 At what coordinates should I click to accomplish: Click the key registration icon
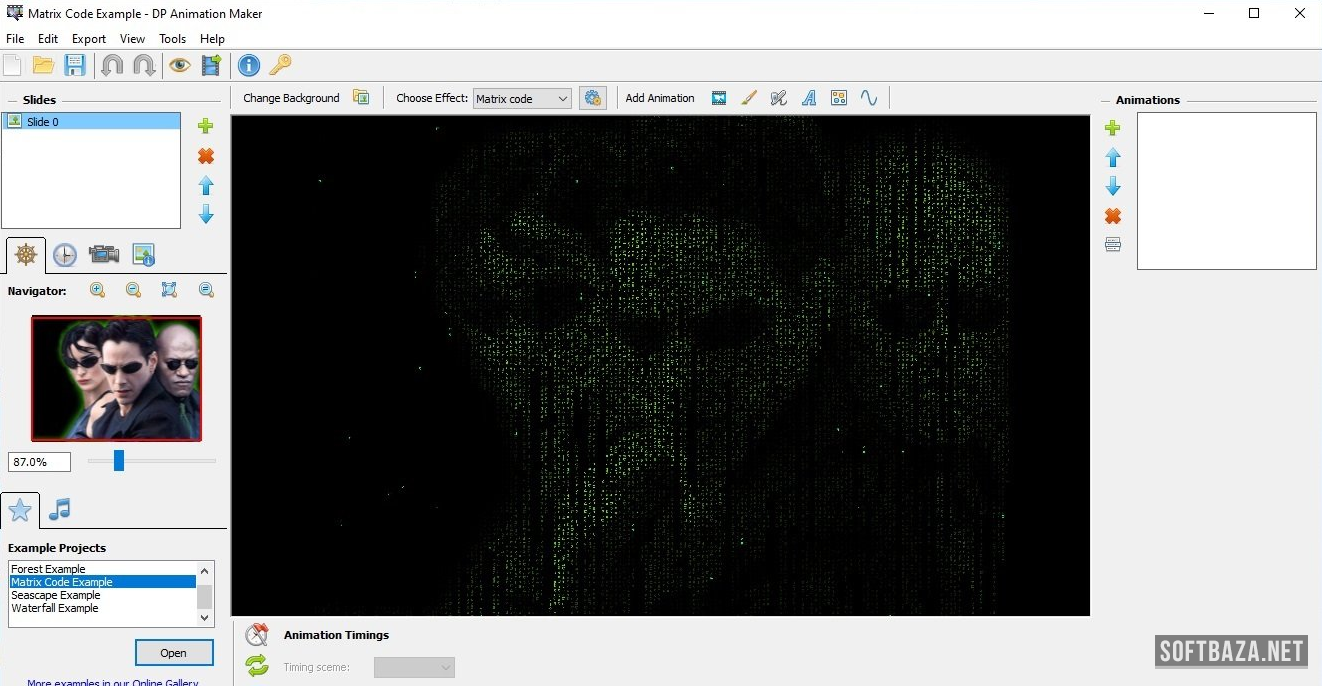280,66
